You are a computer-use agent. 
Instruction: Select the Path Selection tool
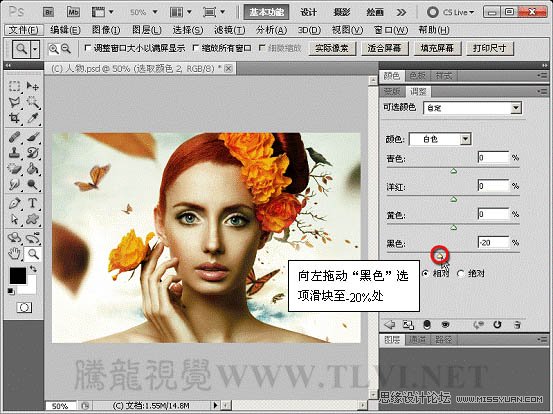(14, 219)
